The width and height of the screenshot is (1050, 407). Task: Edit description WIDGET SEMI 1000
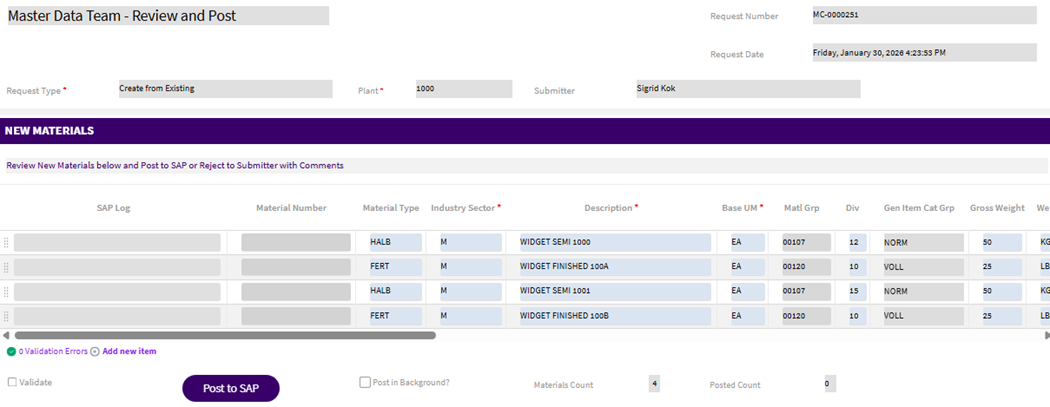pos(615,242)
